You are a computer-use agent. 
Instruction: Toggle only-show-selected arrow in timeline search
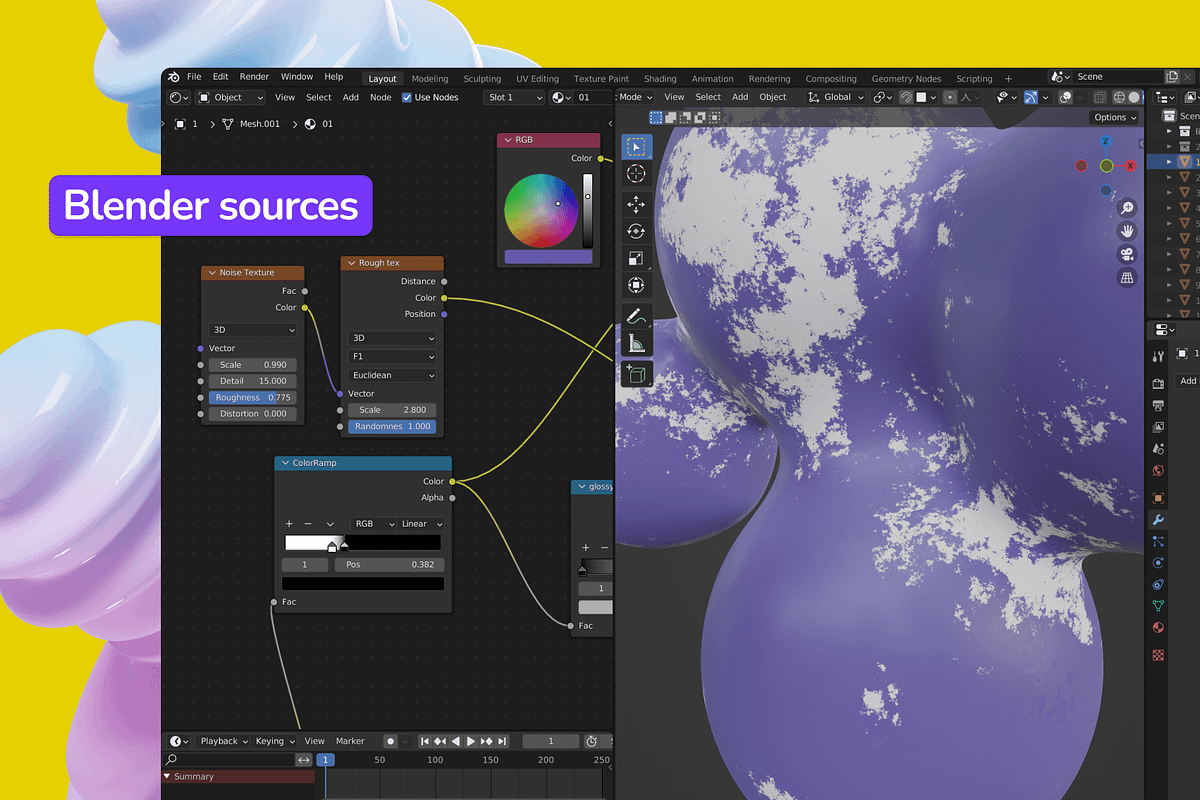304,760
